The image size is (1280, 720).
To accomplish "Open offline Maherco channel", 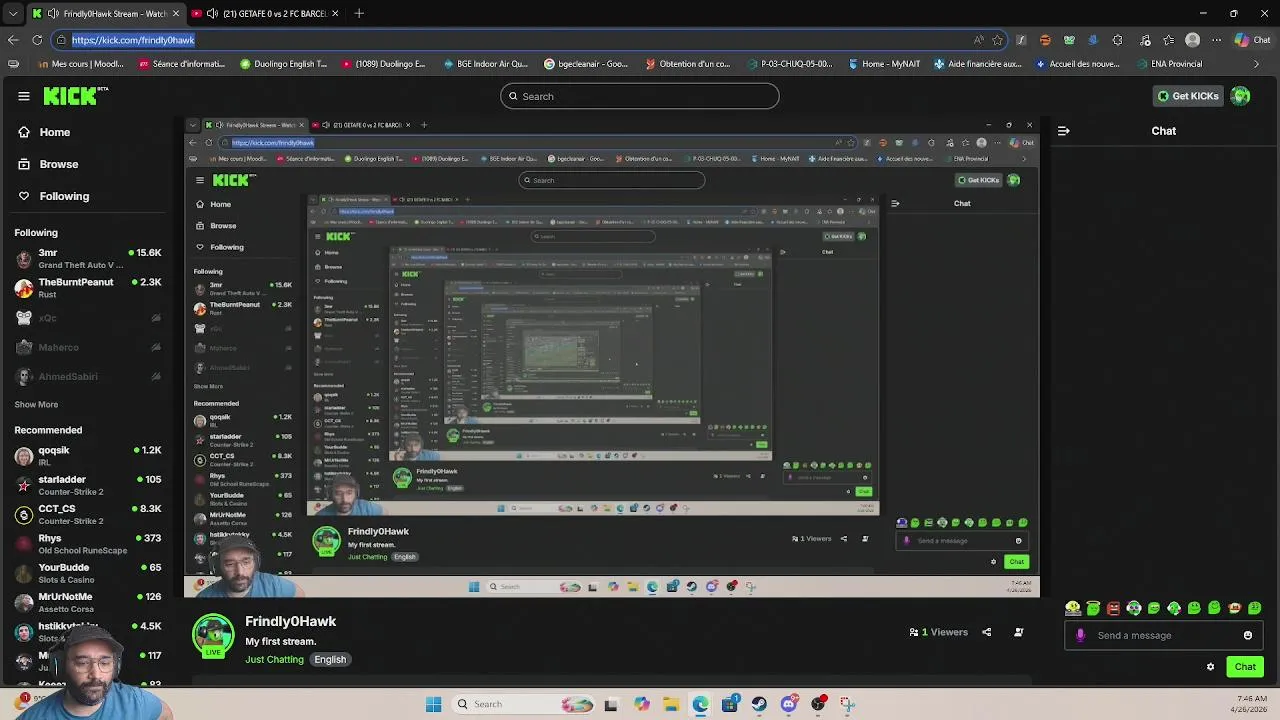I will click(88, 347).
